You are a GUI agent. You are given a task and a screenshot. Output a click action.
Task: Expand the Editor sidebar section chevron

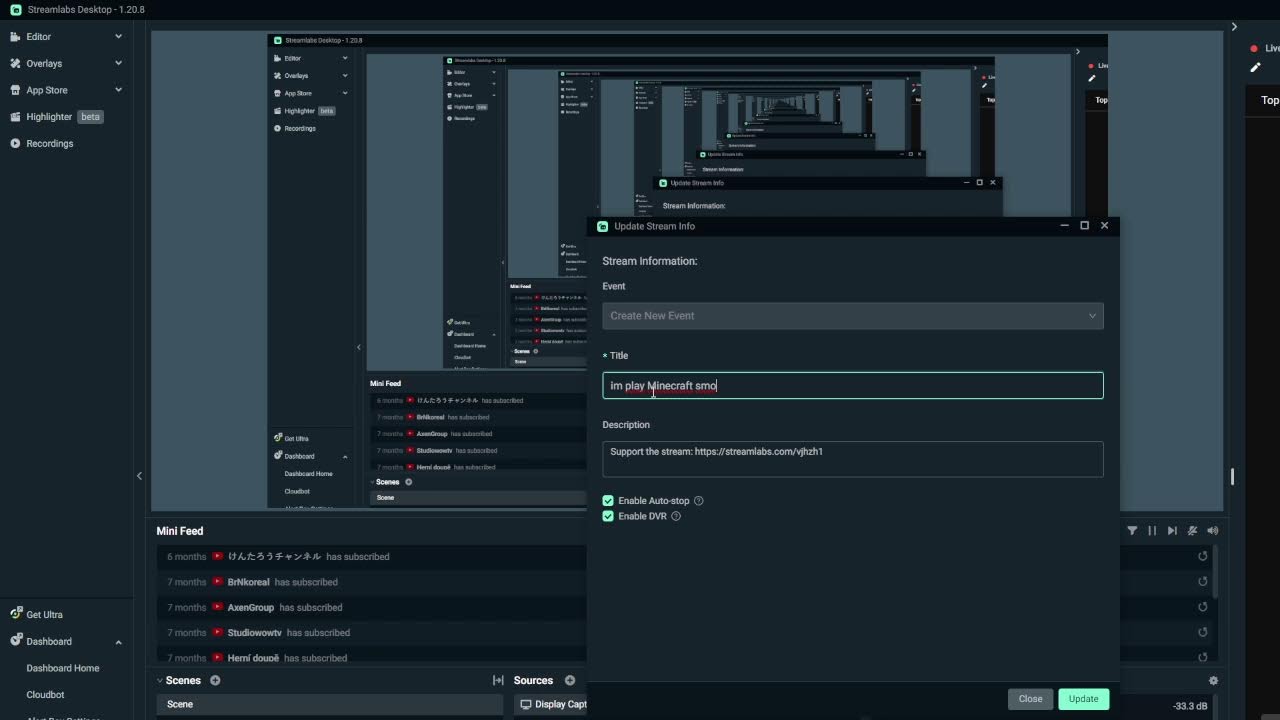pyautogui.click(x=118, y=37)
